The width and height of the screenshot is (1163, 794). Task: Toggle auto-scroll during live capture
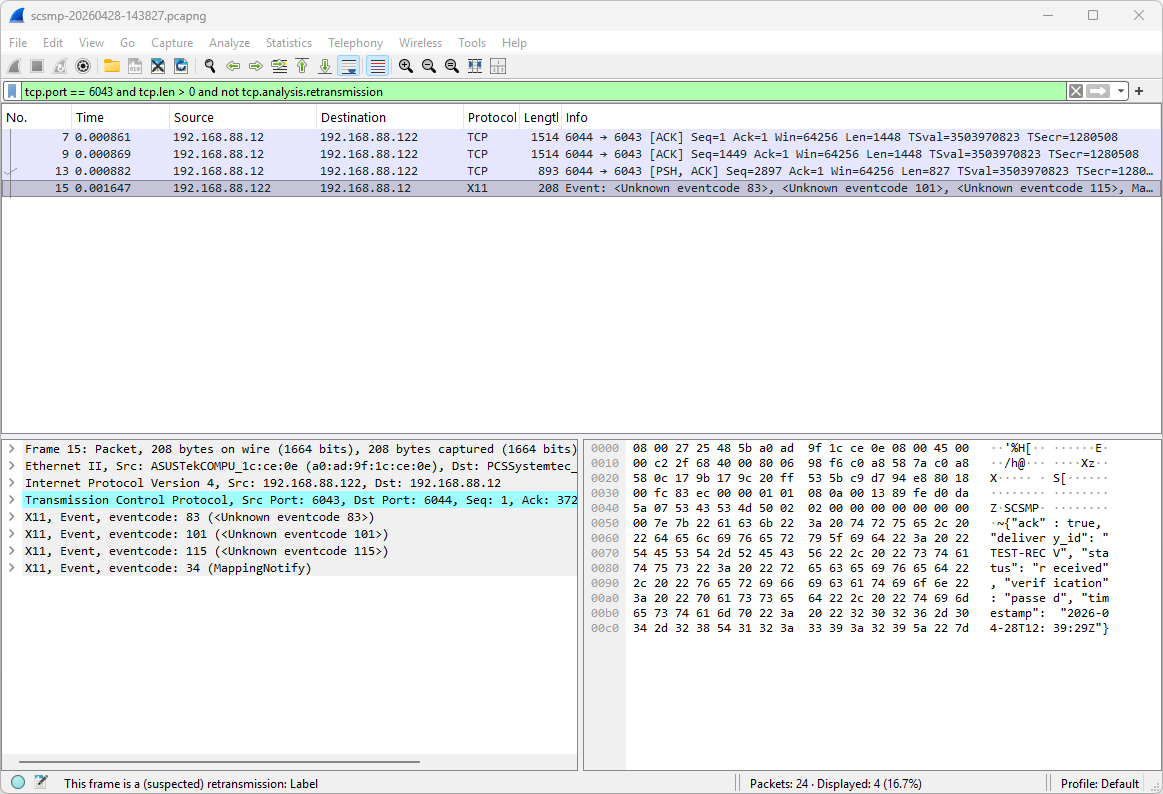349,66
